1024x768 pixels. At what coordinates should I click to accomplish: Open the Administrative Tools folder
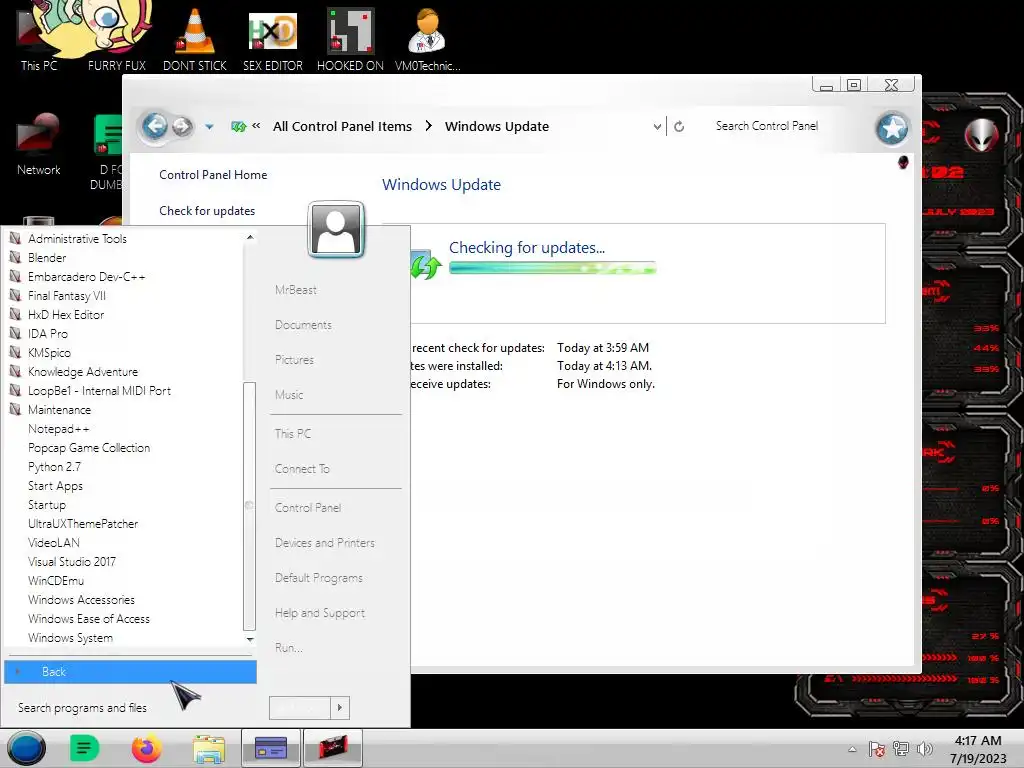point(77,239)
